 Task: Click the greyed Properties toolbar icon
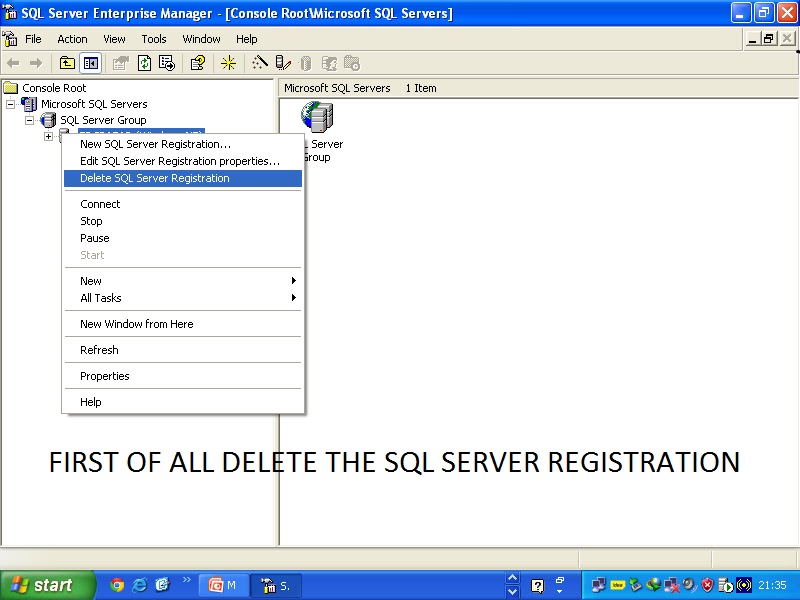point(120,63)
